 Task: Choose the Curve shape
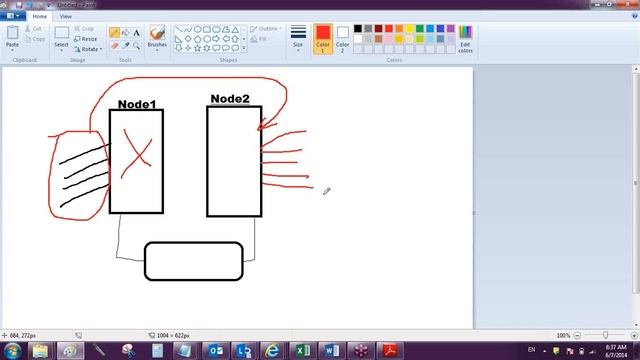188,29
